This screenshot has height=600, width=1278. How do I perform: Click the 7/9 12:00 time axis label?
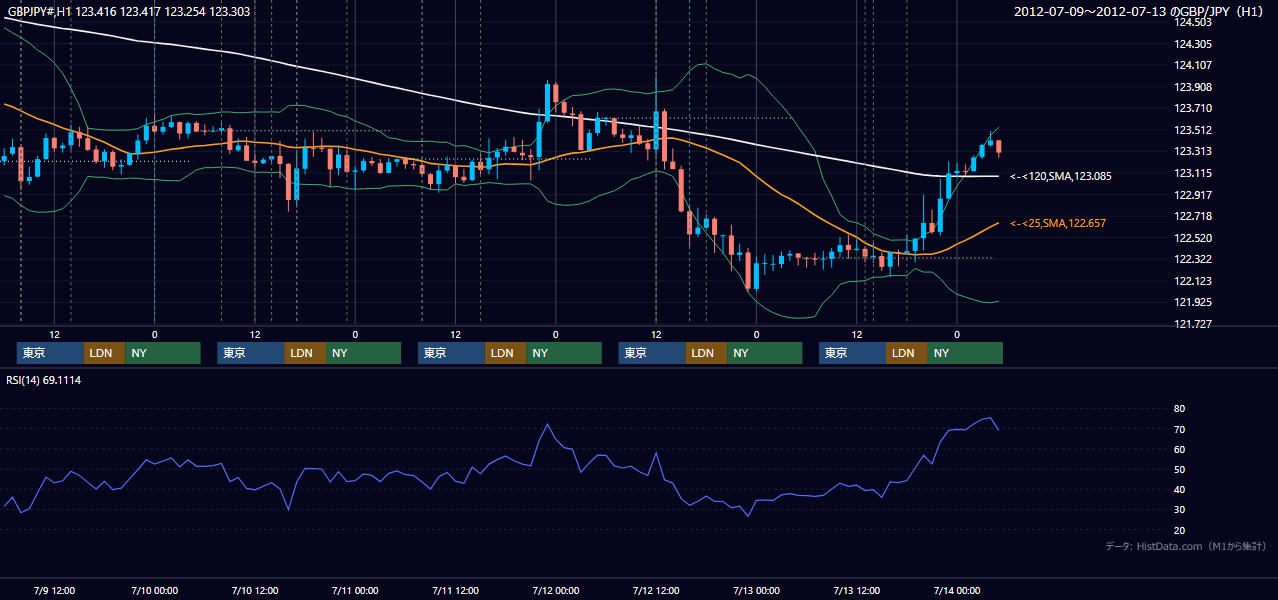(55, 590)
